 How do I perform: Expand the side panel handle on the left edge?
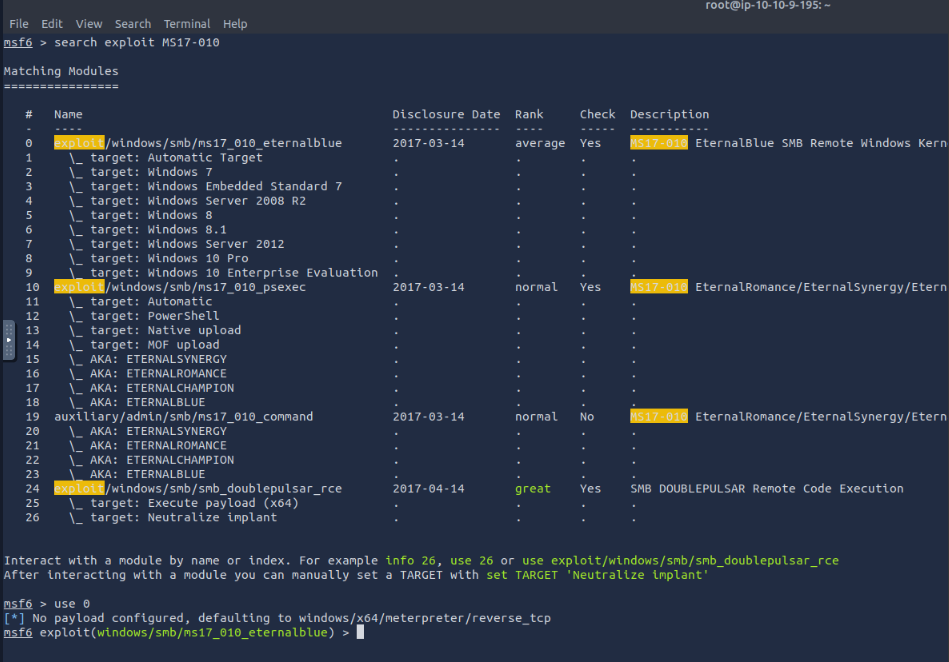tap(8, 340)
